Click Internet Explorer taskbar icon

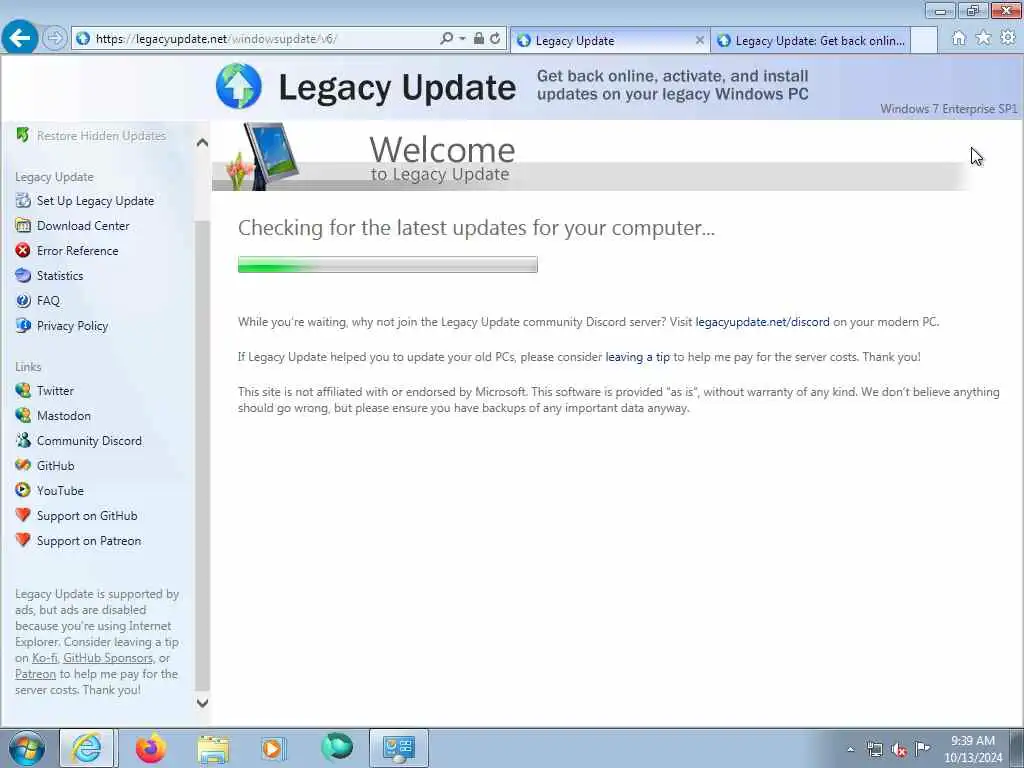(x=87, y=748)
